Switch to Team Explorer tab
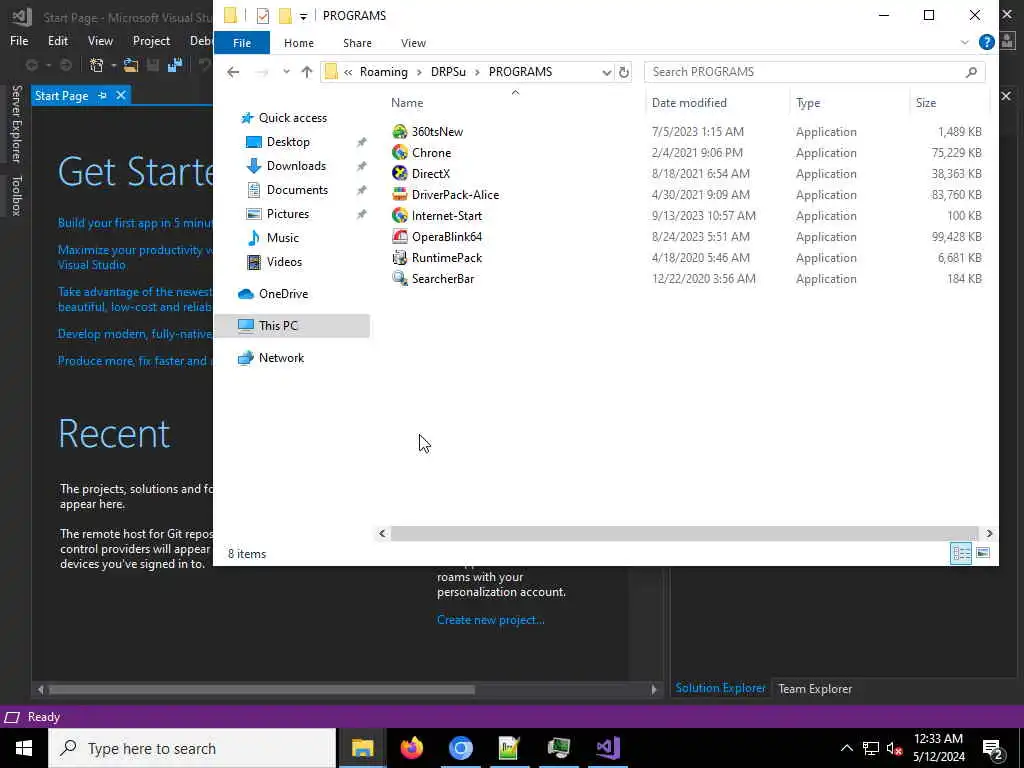This screenshot has width=1024, height=768. pyautogui.click(x=814, y=688)
